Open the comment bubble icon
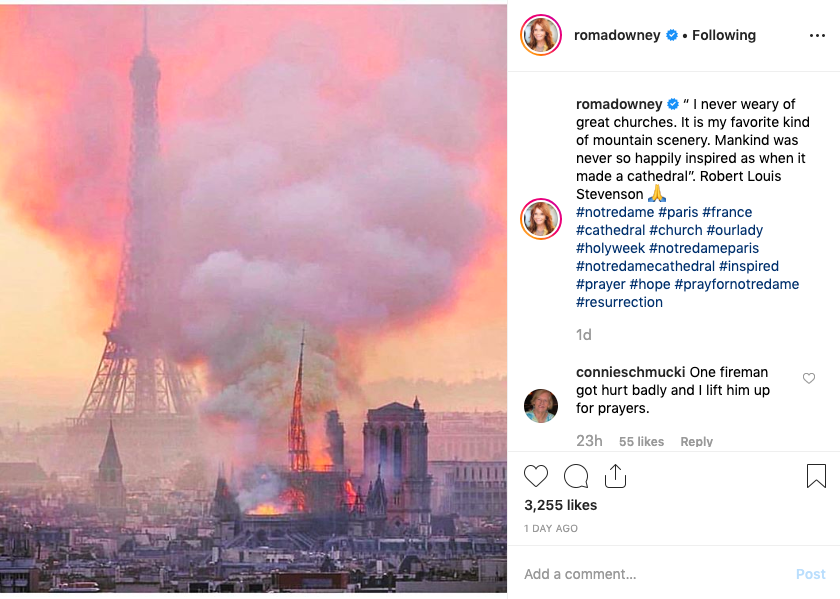Screen dimensions: 840x599 point(576,476)
